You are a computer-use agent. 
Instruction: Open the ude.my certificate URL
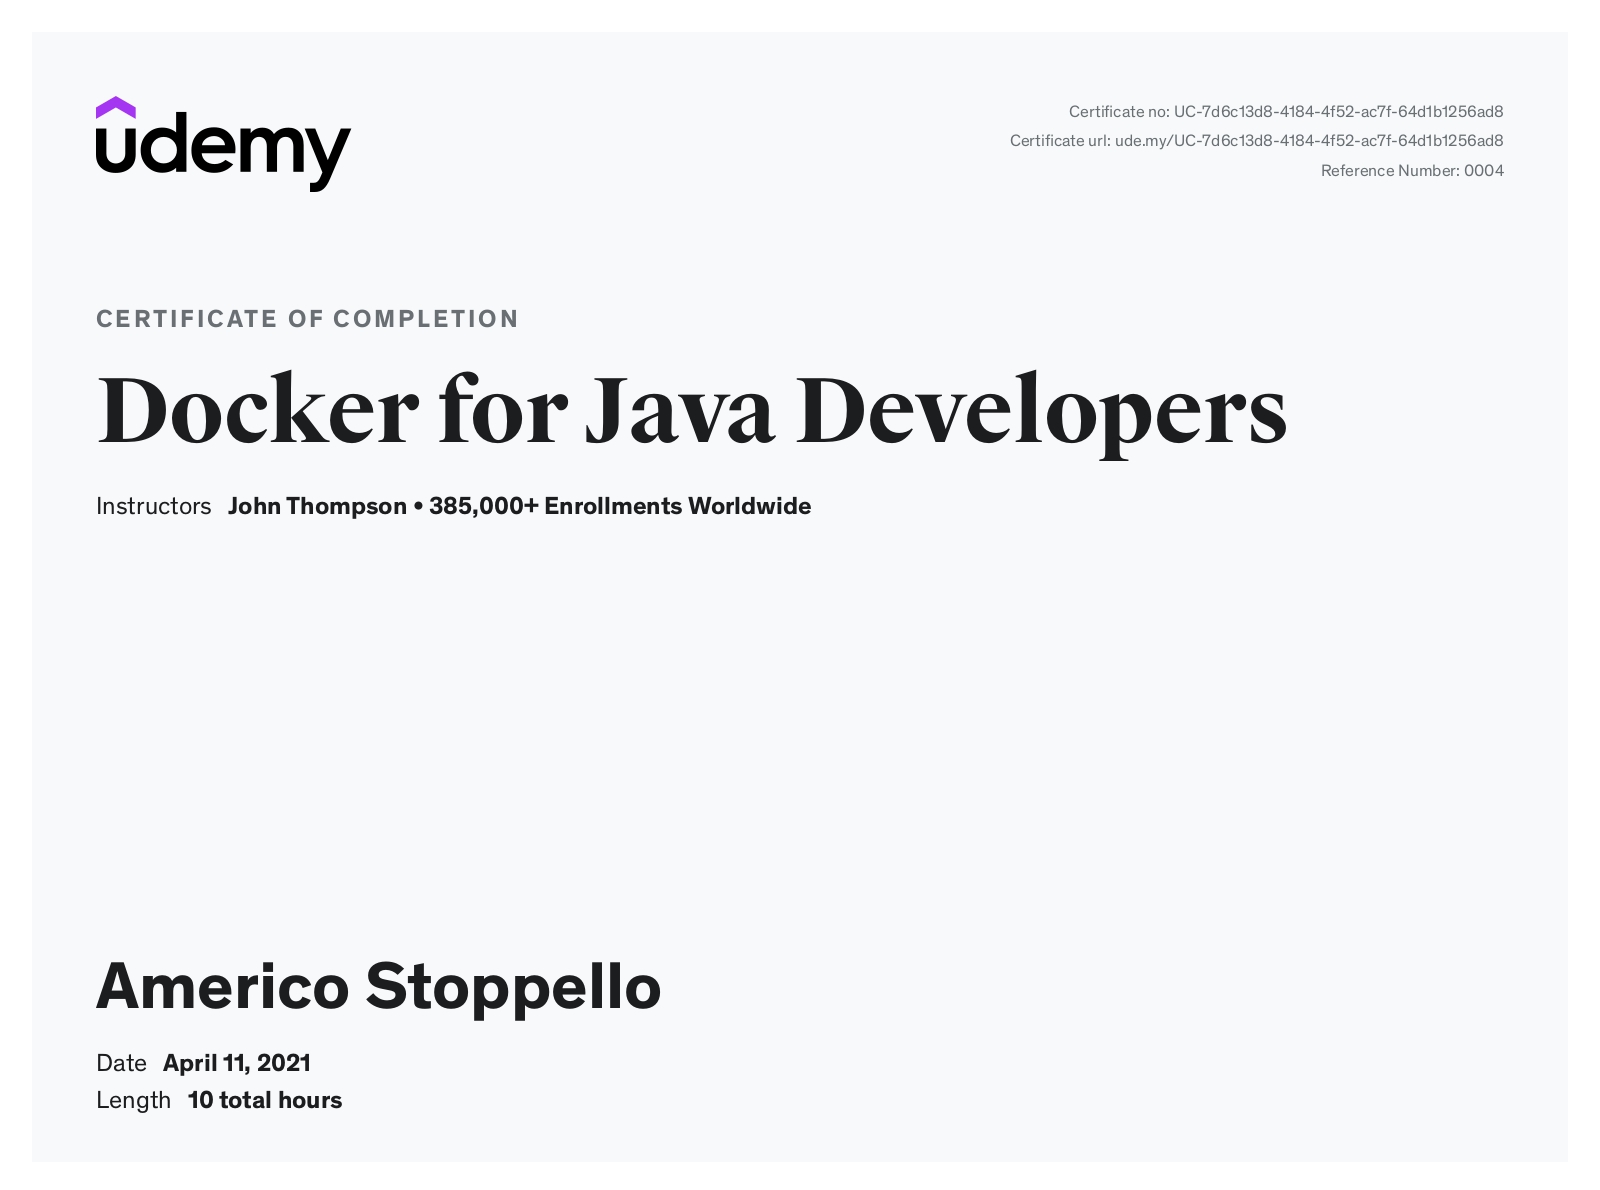[x=1308, y=141]
